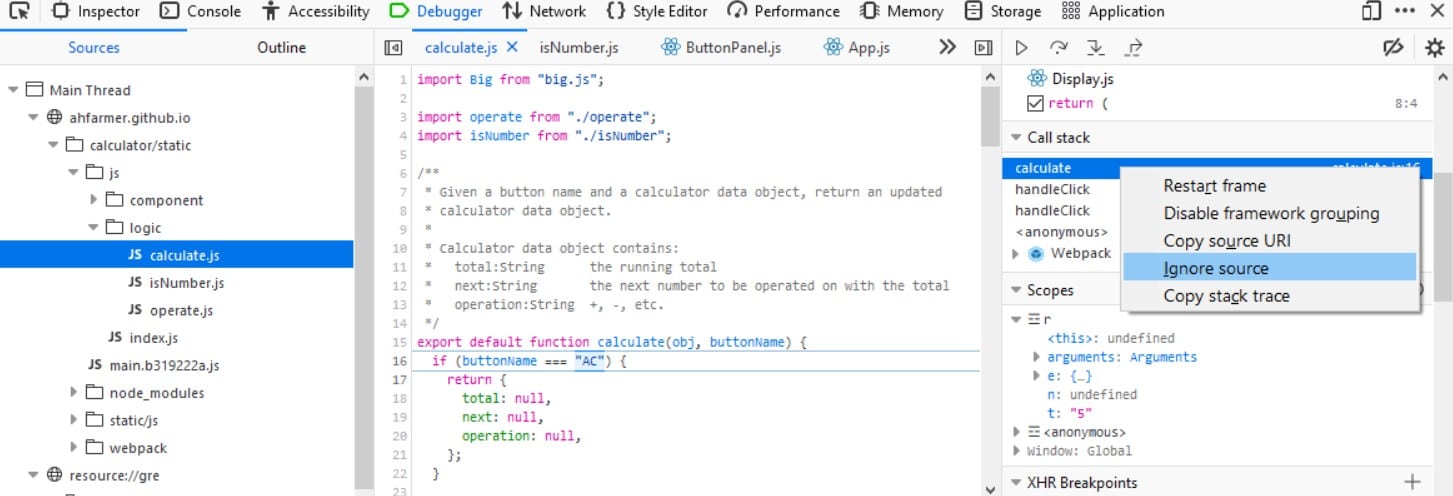
Task: Open the Style Editor tab
Action: (x=657, y=12)
